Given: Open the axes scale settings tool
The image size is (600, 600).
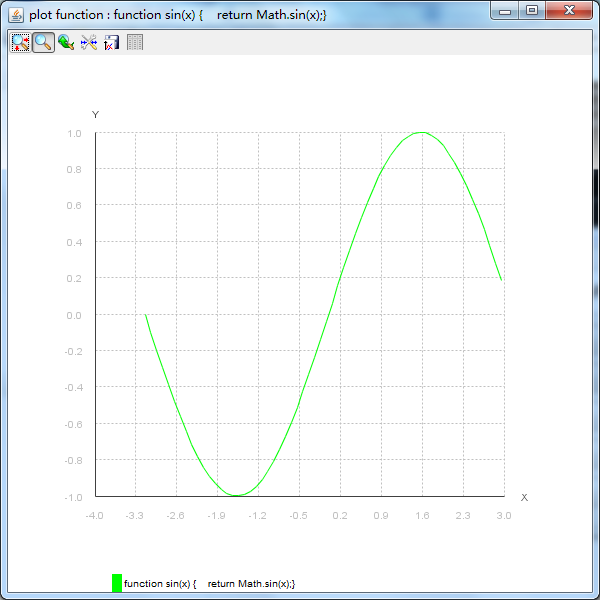Looking at the screenshot, I should coord(89,42).
